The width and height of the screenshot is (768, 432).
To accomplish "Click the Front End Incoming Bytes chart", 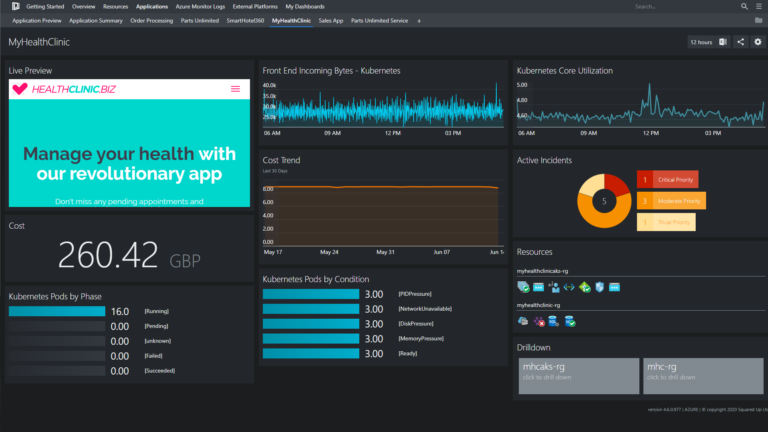I will coord(384,108).
